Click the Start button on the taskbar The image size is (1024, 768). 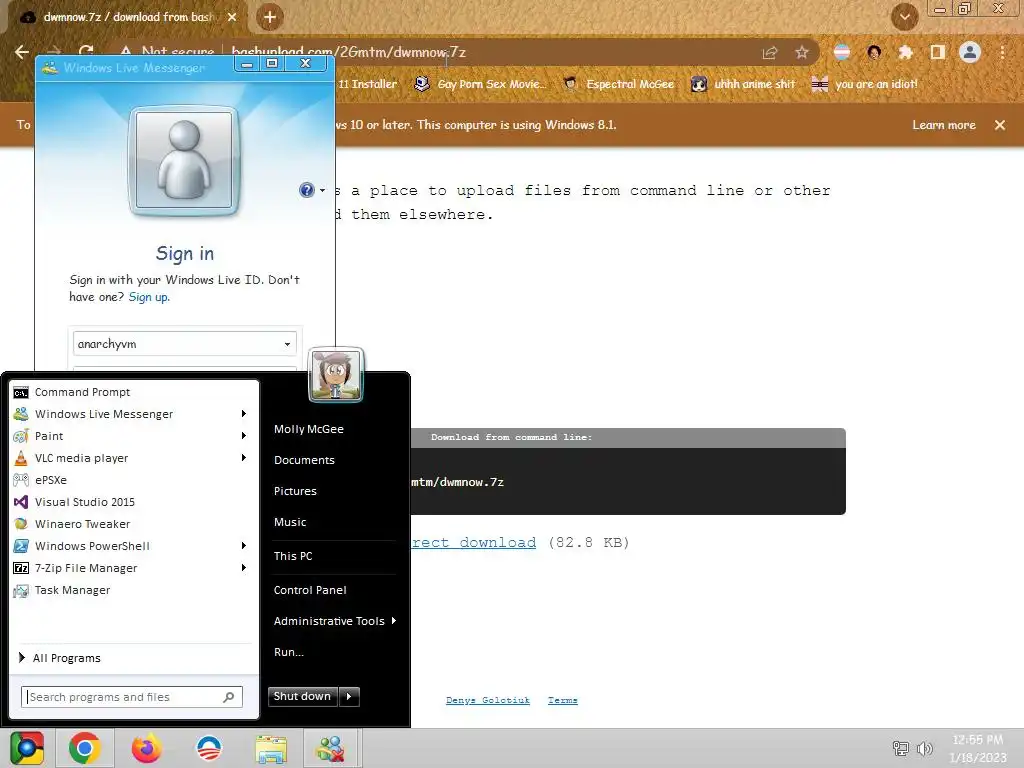click(x=27, y=748)
